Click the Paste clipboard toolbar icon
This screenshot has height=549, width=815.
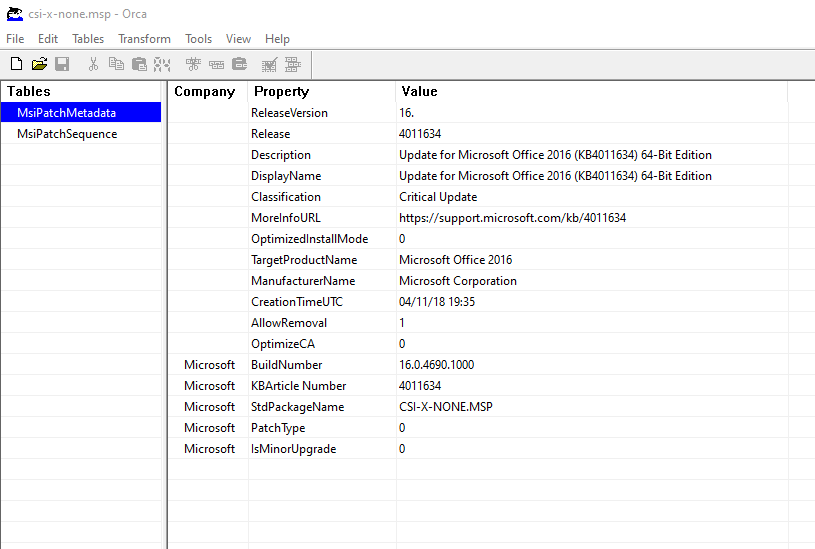pos(139,64)
